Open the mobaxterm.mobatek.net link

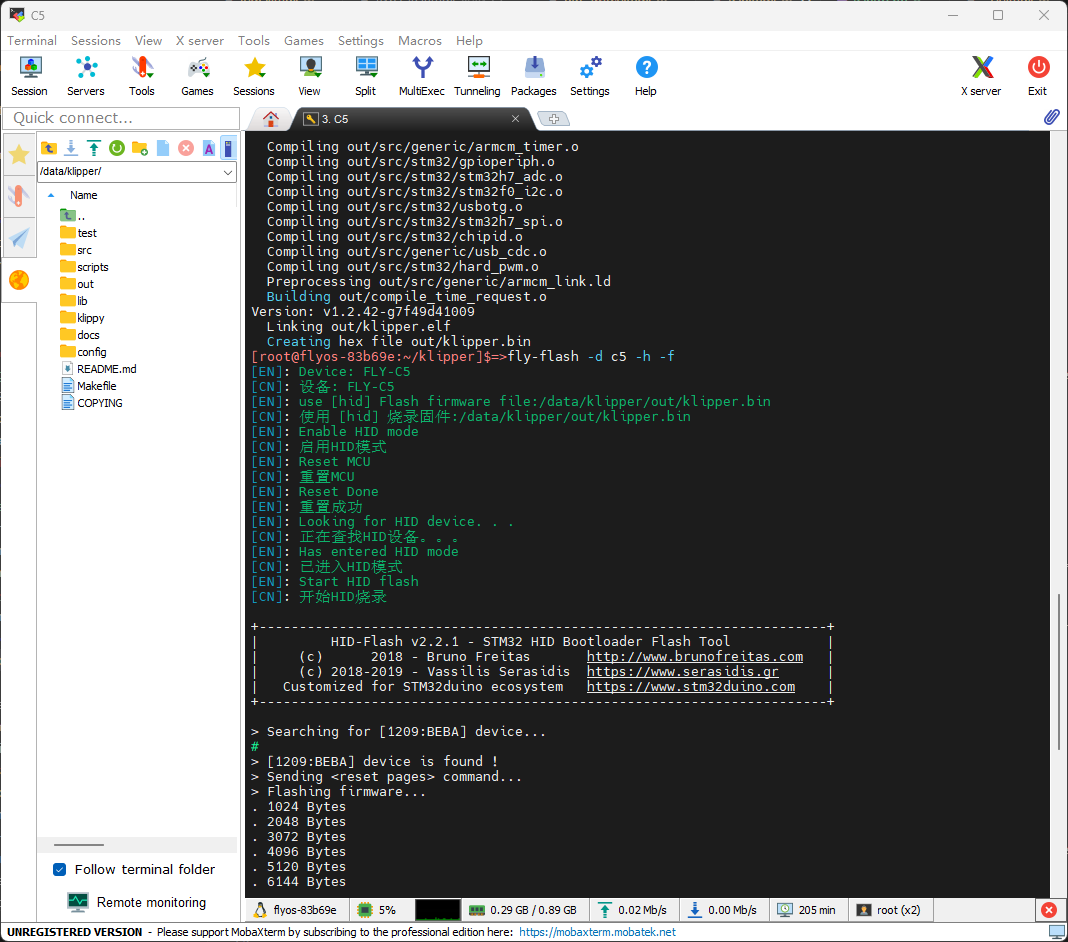(597, 932)
